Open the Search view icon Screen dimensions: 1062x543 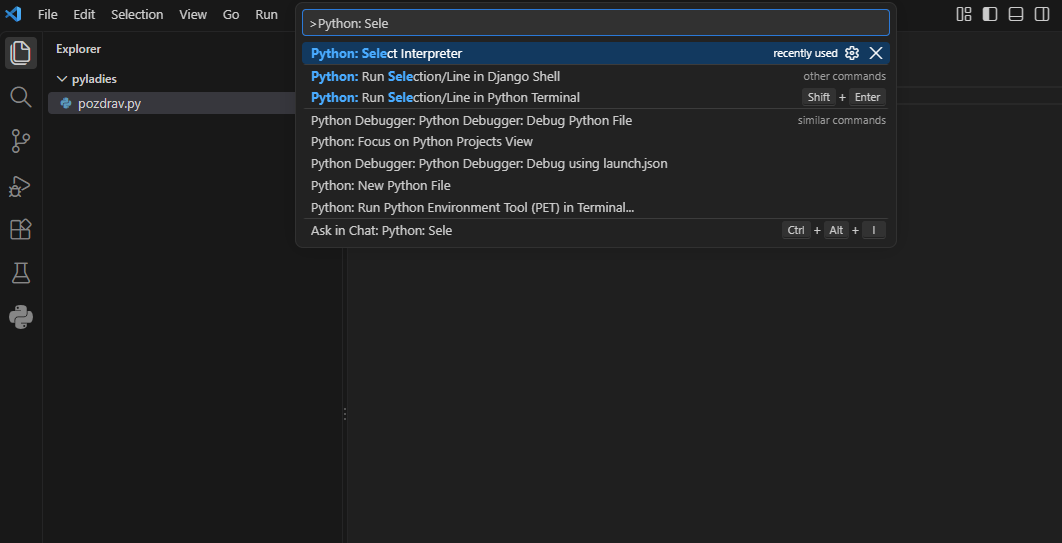(x=21, y=97)
